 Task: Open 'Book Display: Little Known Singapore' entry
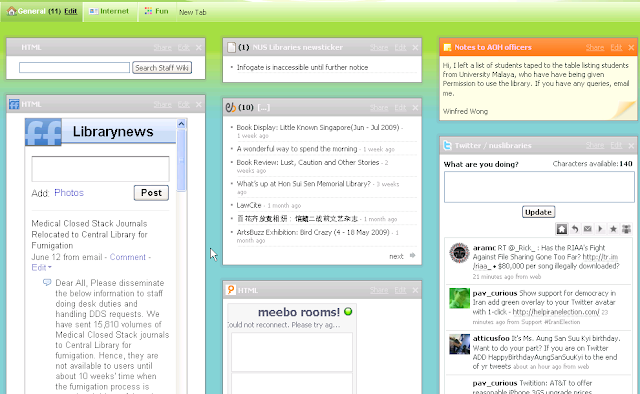tap(318, 127)
